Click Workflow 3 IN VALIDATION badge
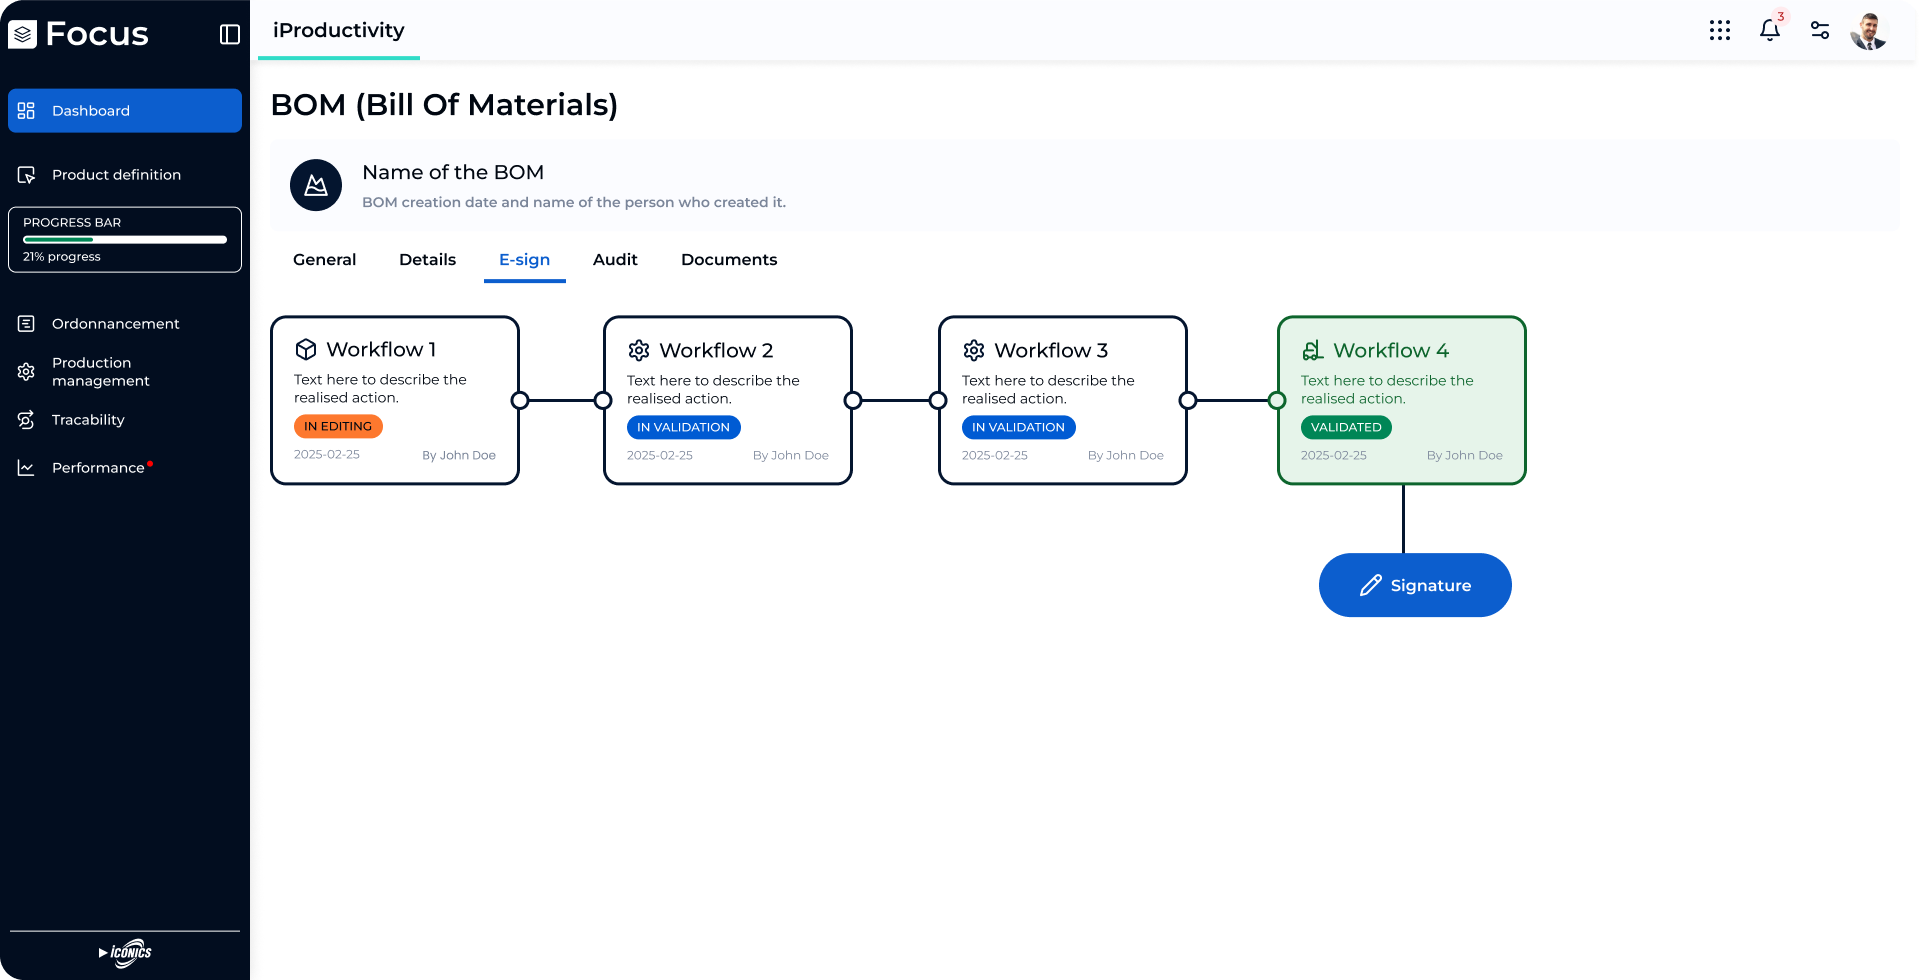Screen dimensions: 1920x980 (1019, 427)
